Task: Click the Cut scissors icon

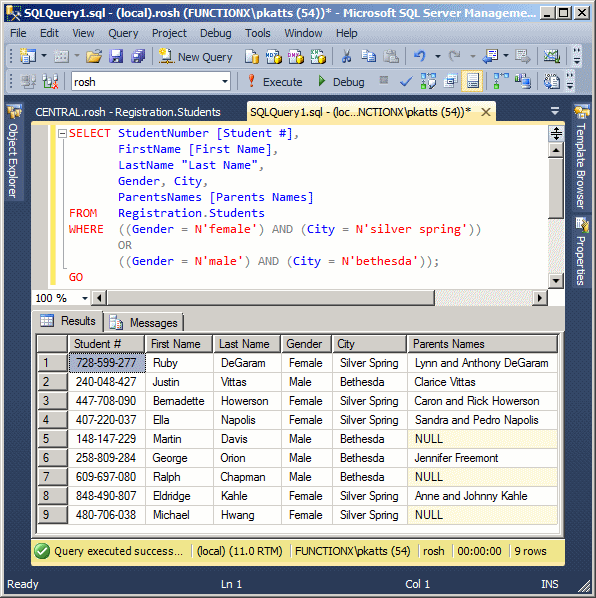Action: point(346,57)
